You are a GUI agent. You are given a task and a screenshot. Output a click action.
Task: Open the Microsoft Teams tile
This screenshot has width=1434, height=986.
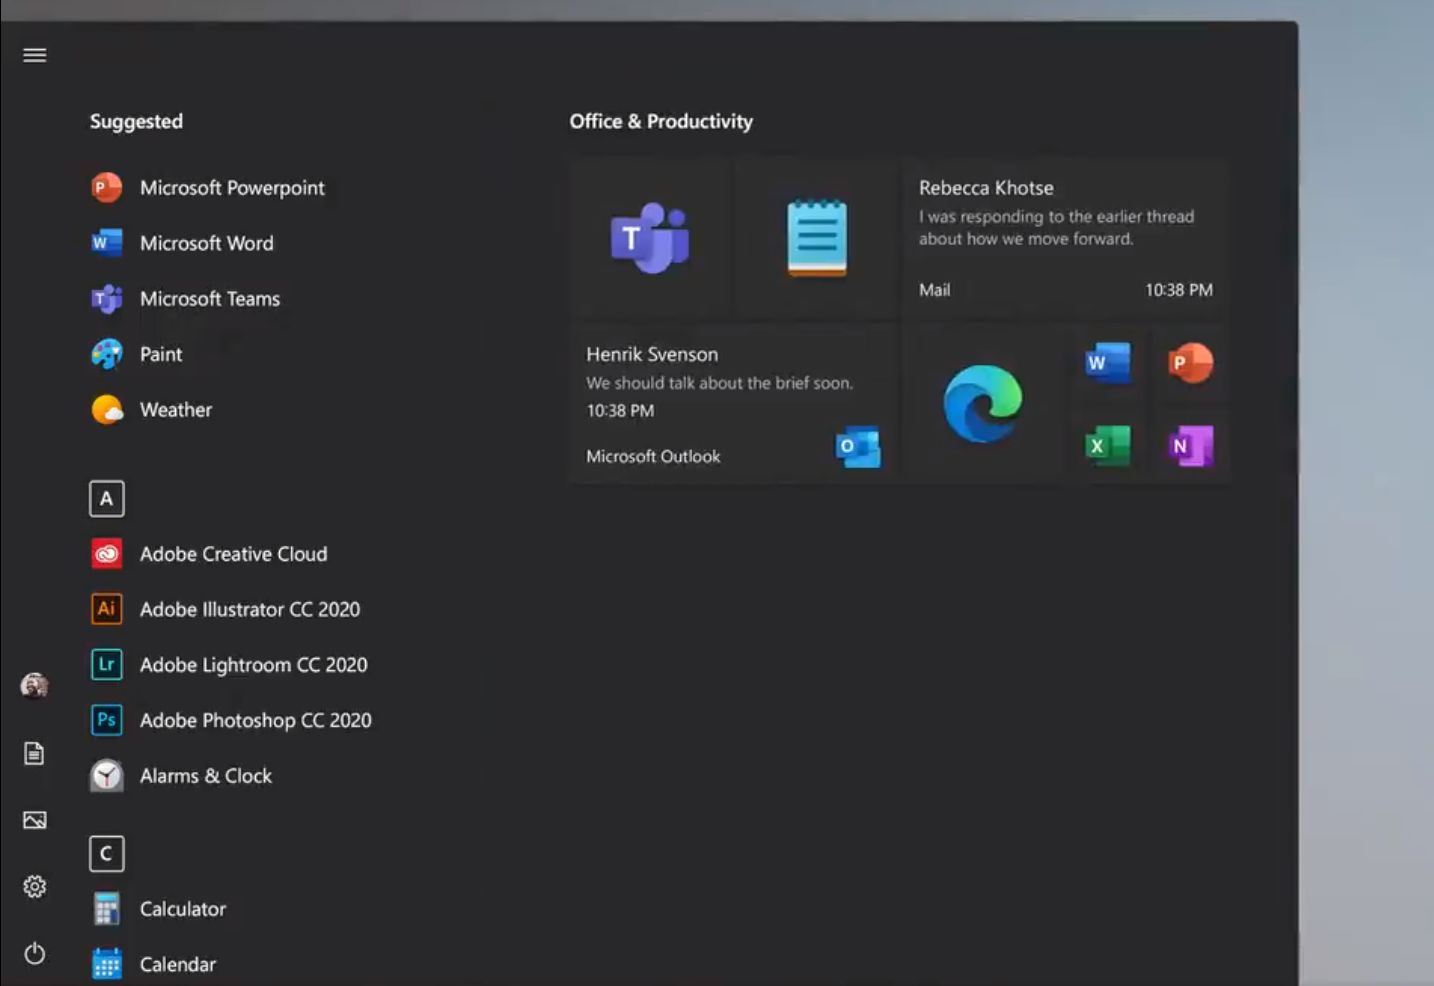click(x=650, y=238)
